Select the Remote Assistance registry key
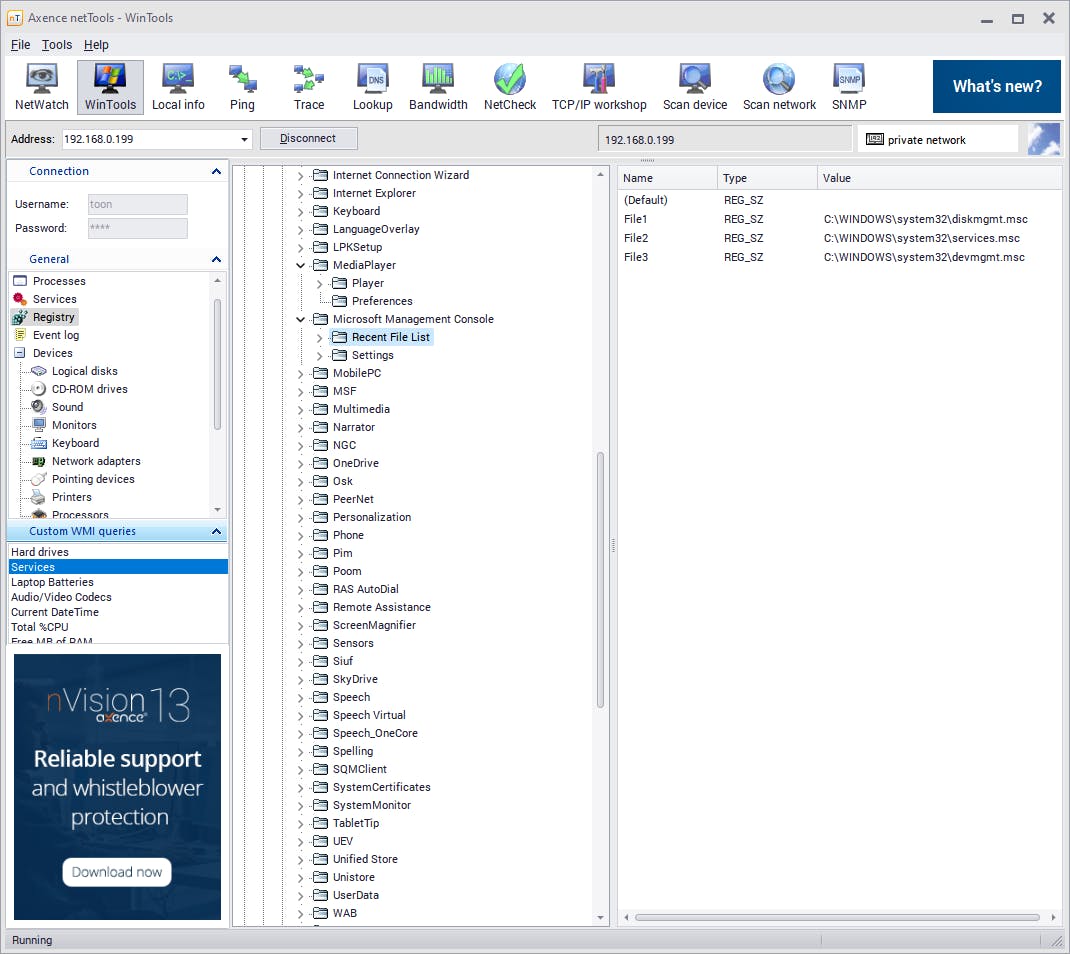The height and width of the screenshot is (954, 1070). 381,607
